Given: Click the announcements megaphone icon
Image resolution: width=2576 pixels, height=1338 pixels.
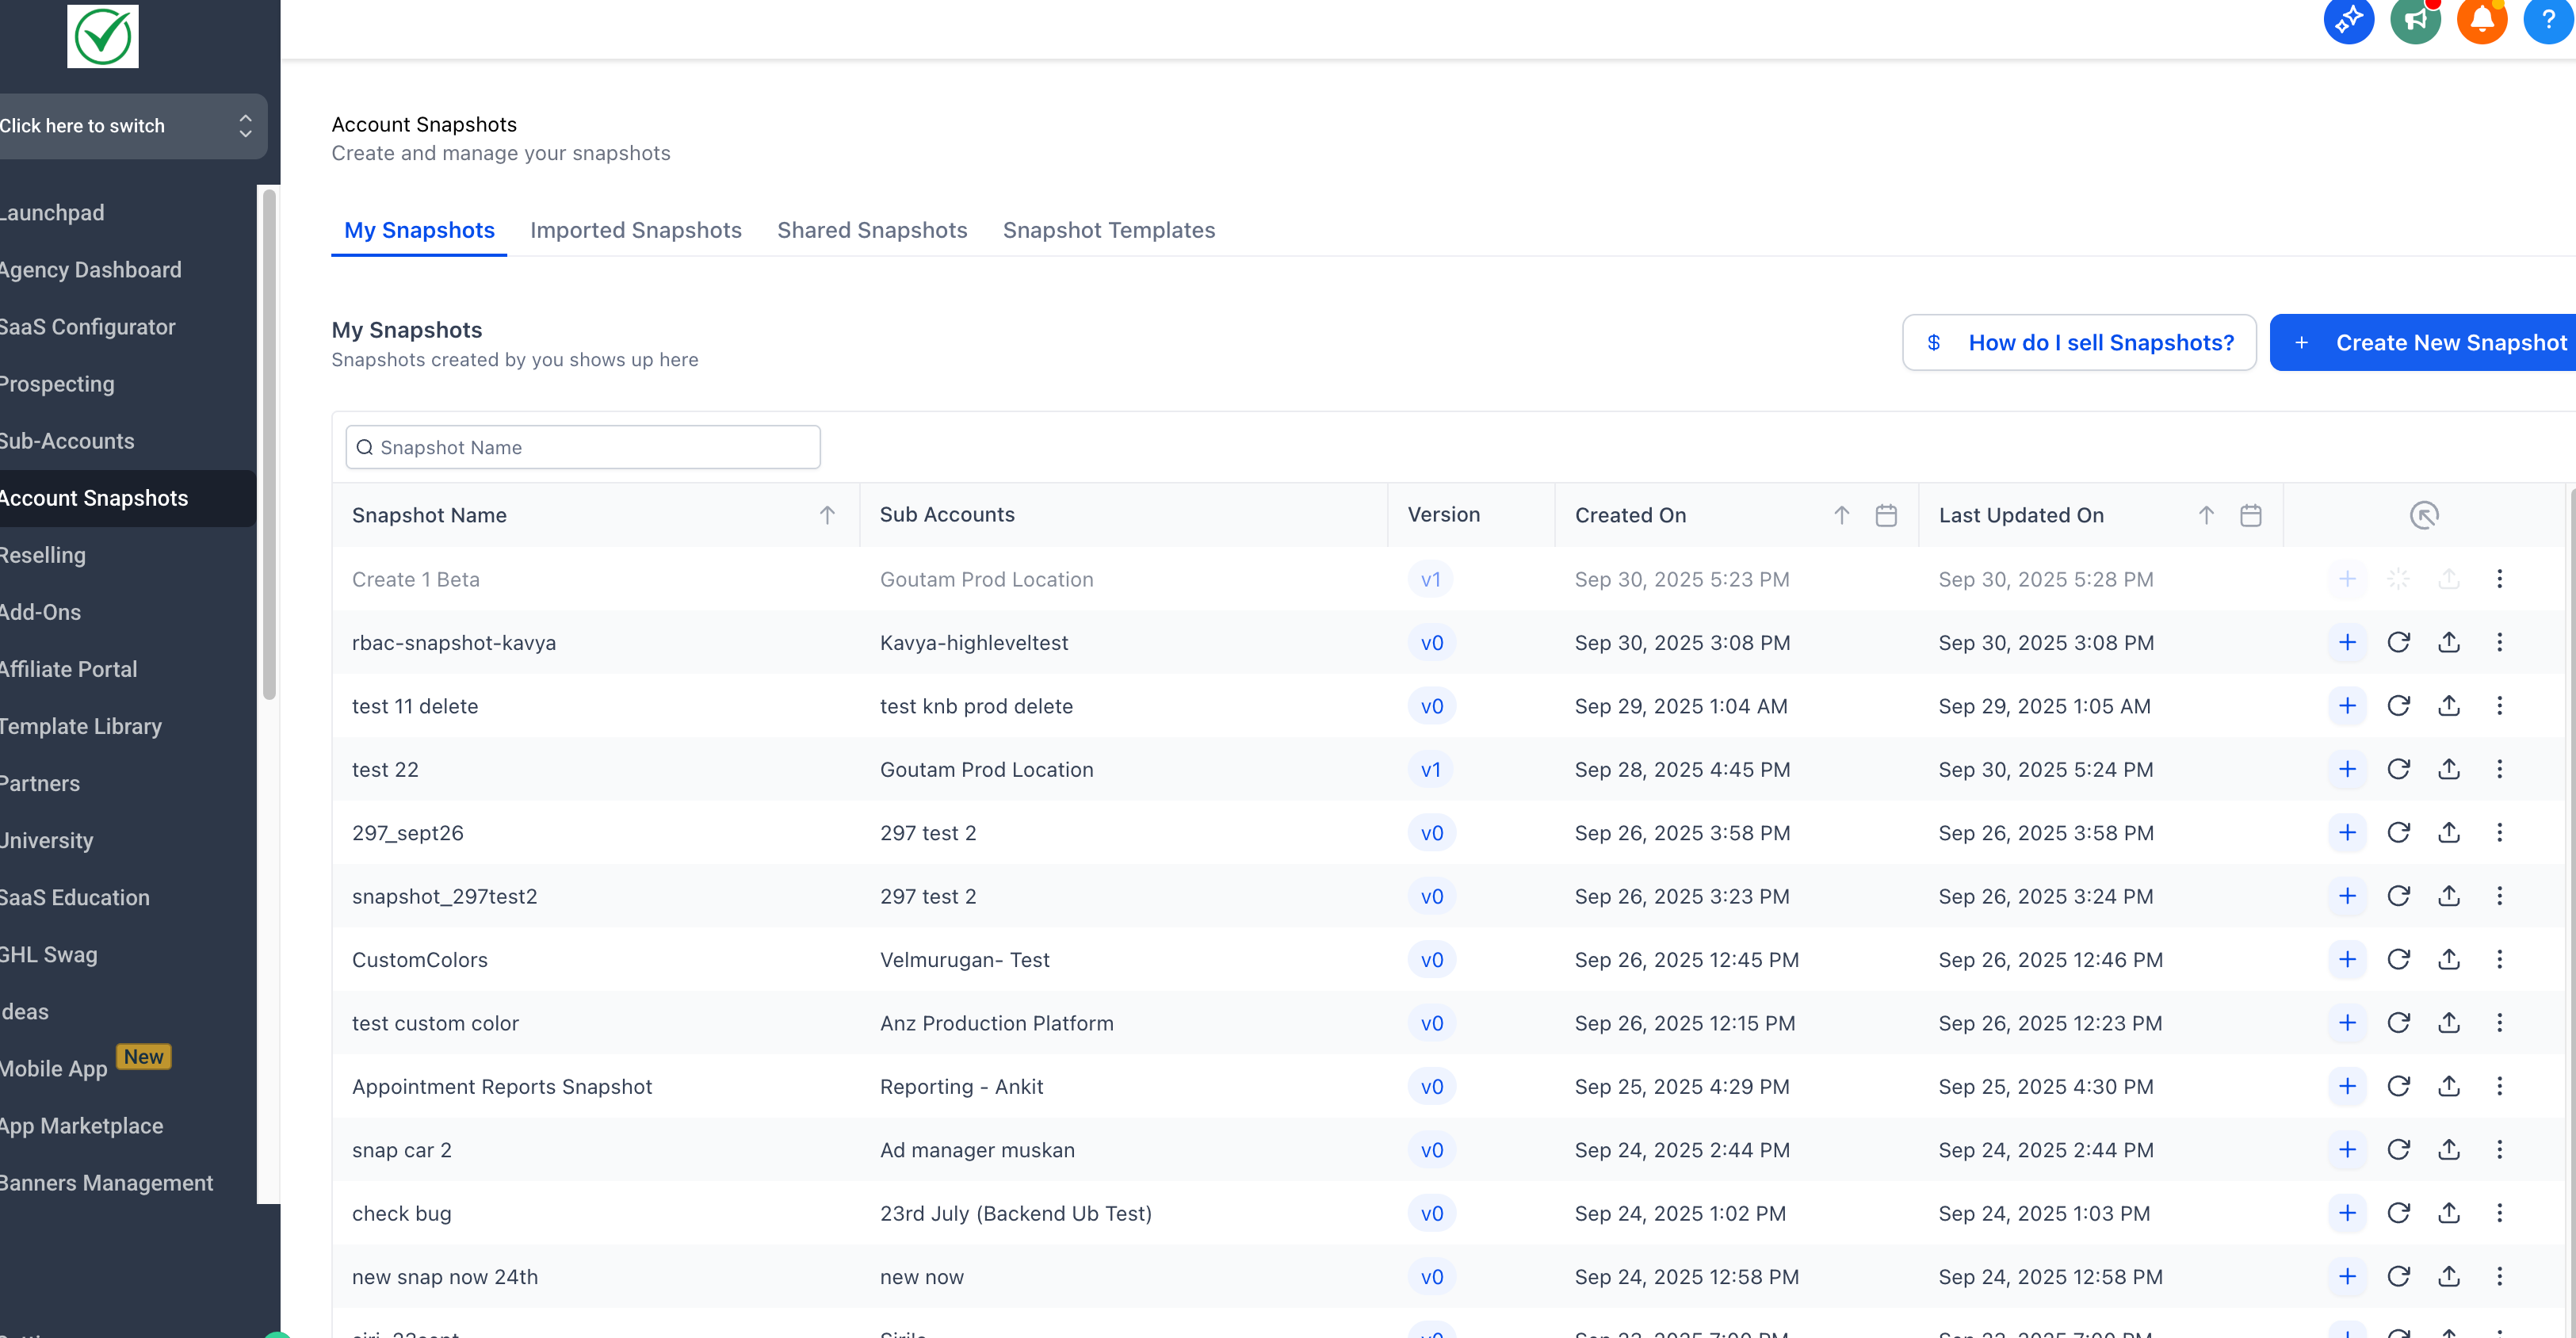Looking at the screenshot, I should click(2416, 20).
